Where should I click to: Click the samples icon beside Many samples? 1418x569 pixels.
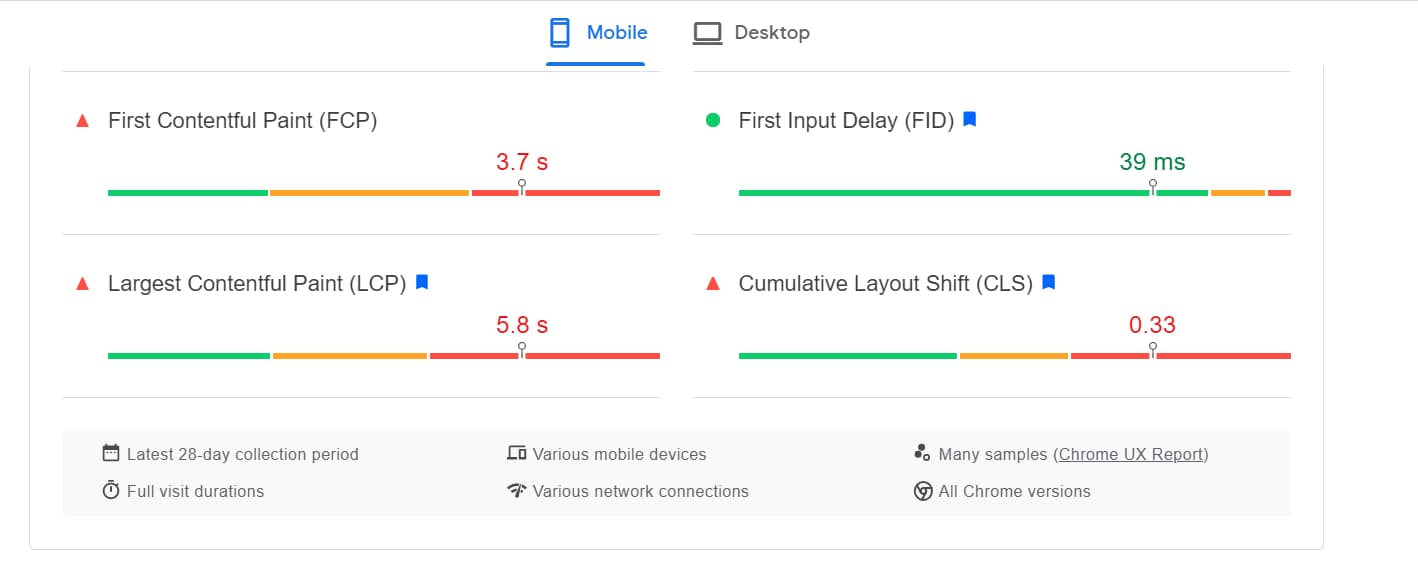point(922,453)
